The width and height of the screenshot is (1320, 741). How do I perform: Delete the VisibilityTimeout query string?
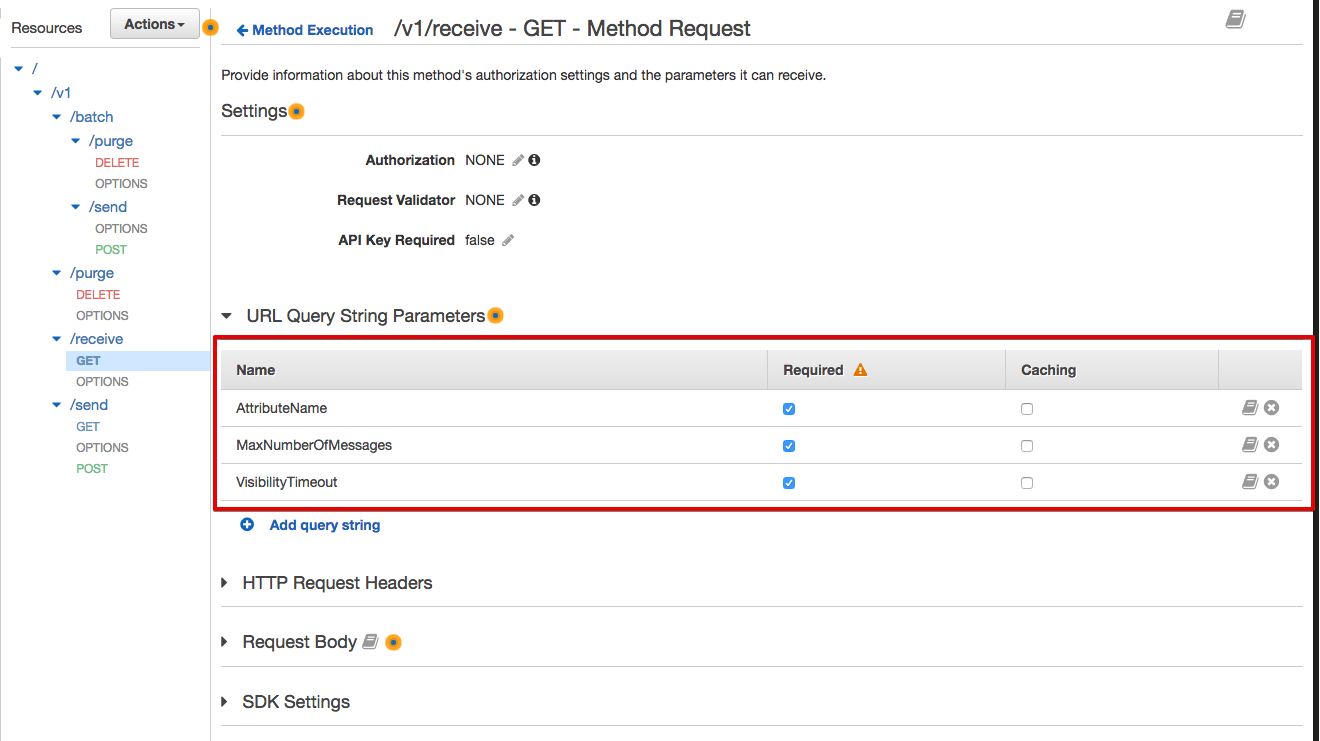[1271, 482]
